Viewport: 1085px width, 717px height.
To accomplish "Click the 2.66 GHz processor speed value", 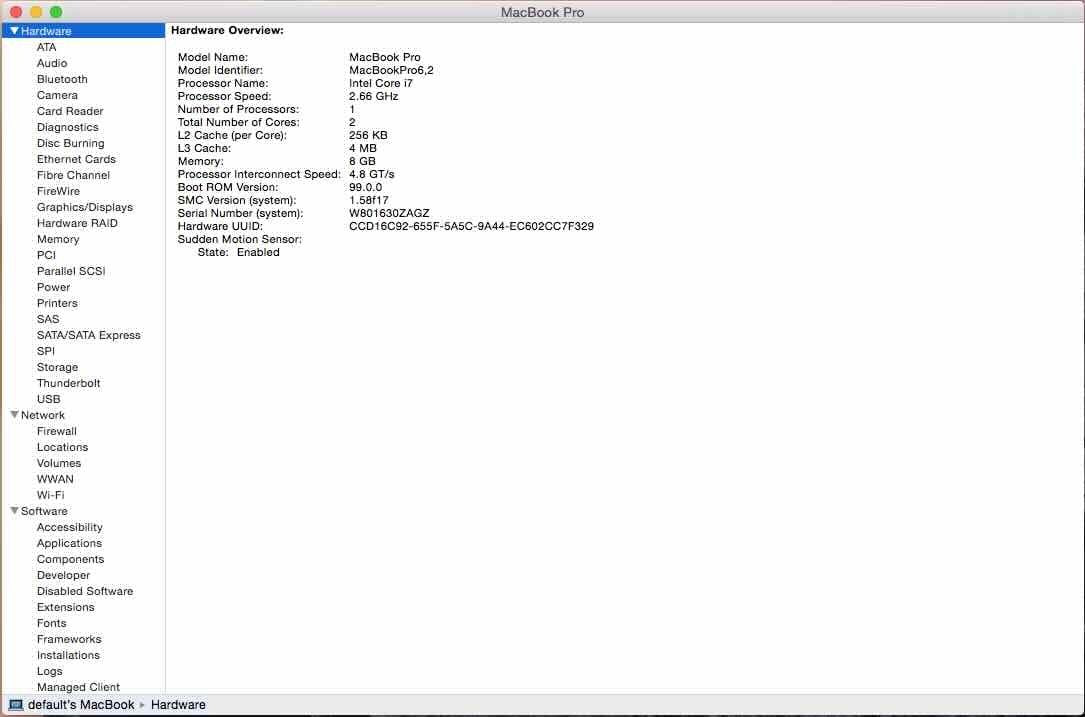I will pos(374,96).
